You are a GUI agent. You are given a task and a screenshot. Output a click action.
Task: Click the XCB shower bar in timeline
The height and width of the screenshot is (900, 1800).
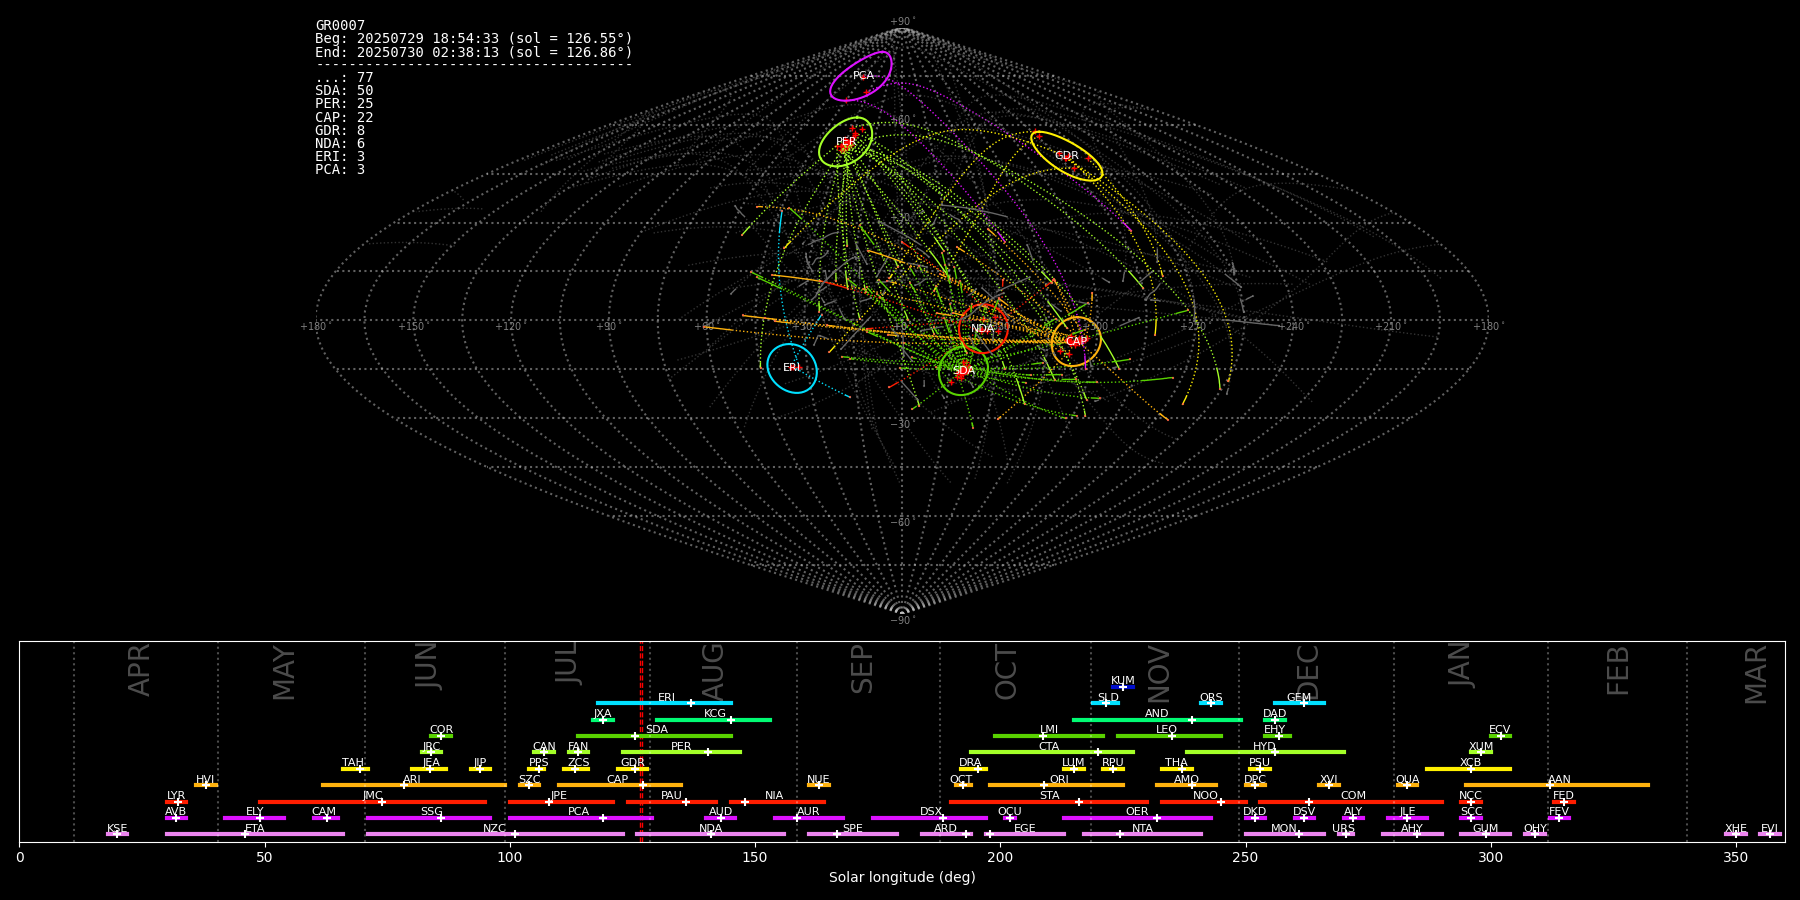(x=1468, y=769)
